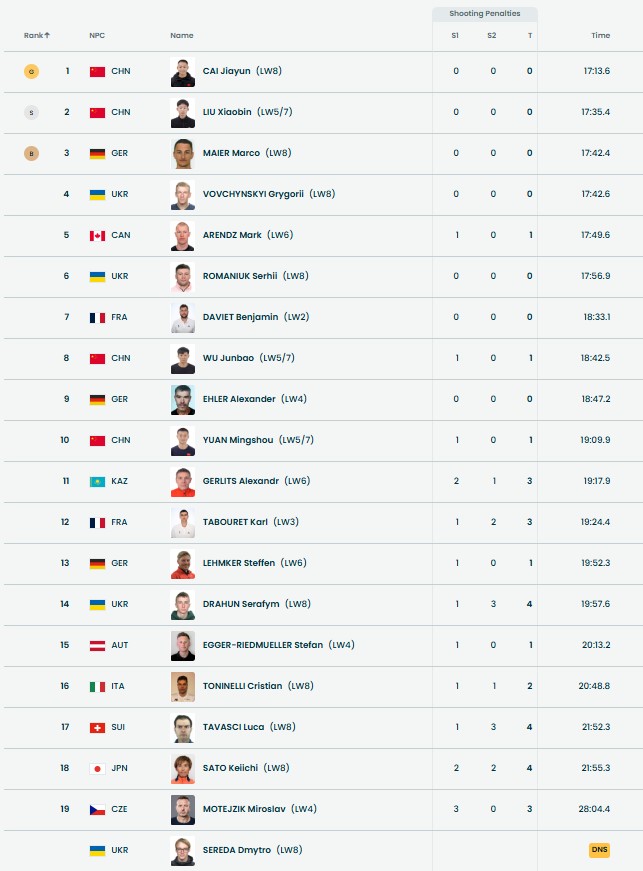This screenshot has height=871, width=643.
Task: Click the bronze medal icon beside MAIER Marco
Action: click(x=32, y=153)
